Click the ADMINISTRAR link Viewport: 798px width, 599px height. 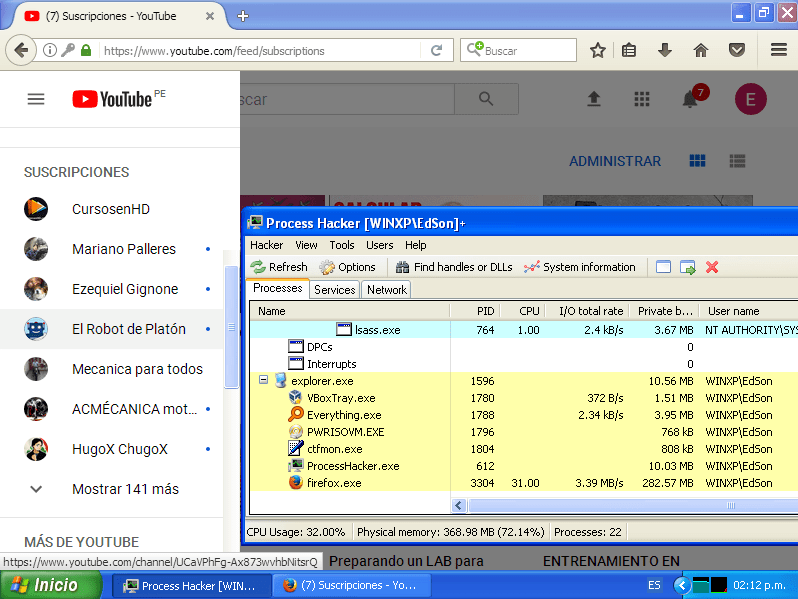pyautogui.click(x=614, y=161)
